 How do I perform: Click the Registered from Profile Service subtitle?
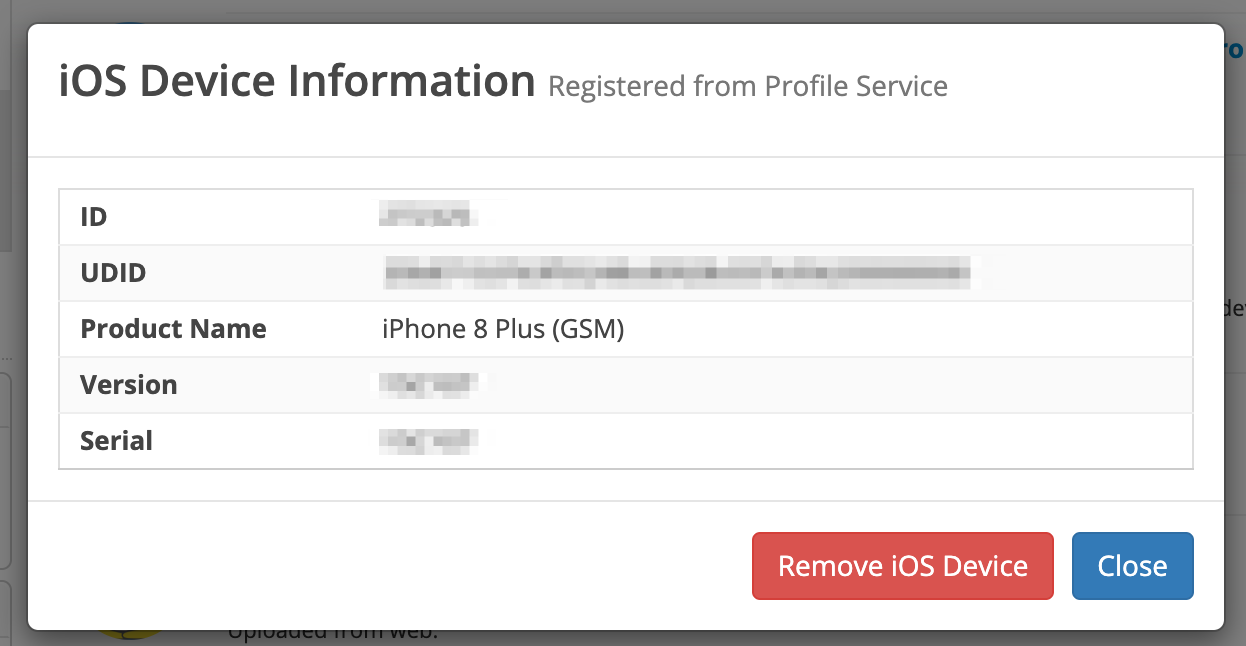coord(747,86)
